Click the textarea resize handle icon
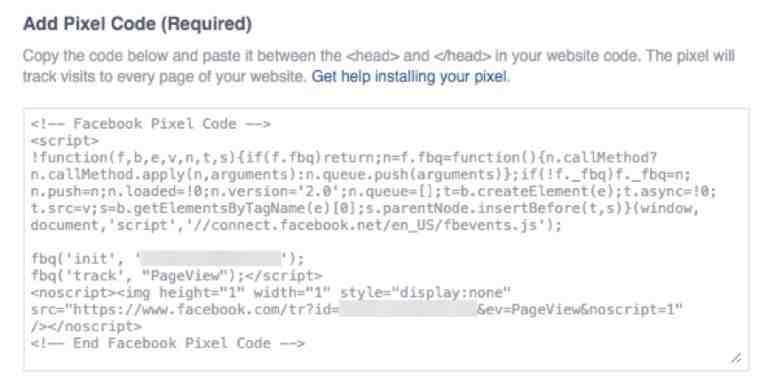768x387 pixels. click(x=736, y=359)
